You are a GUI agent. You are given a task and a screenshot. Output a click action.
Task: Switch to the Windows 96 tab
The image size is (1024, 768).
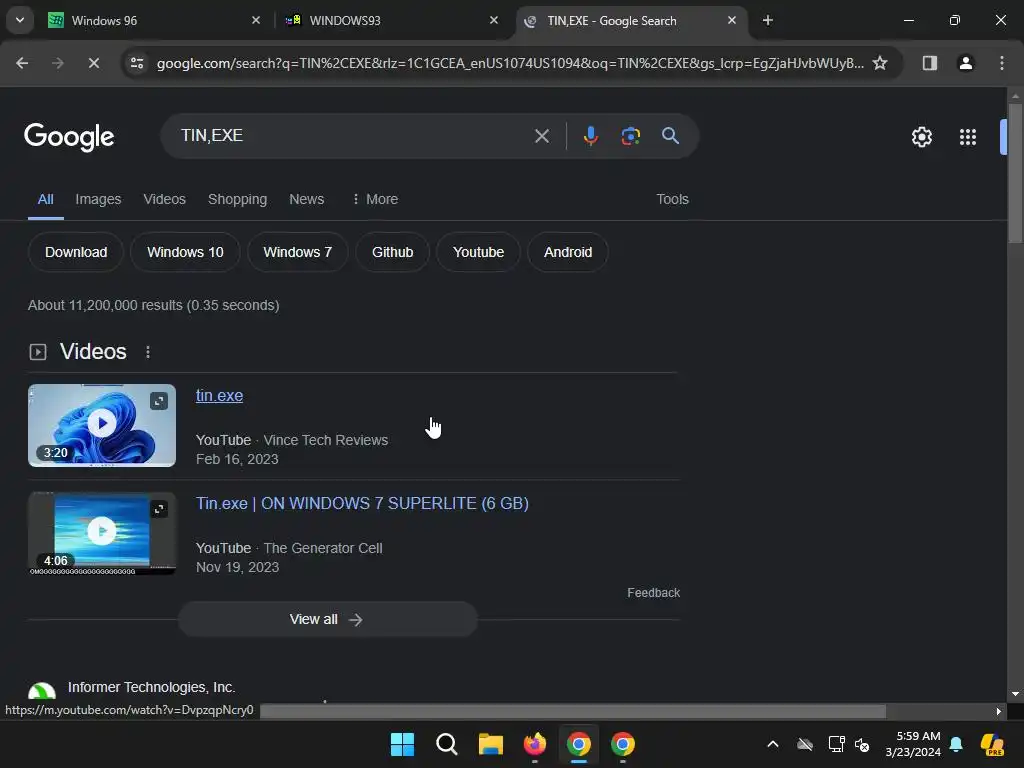153,21
